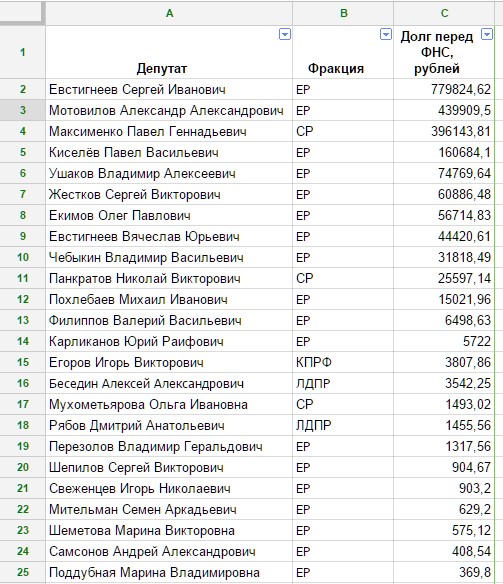
Task: Select row 25 header
Action: 23,572
